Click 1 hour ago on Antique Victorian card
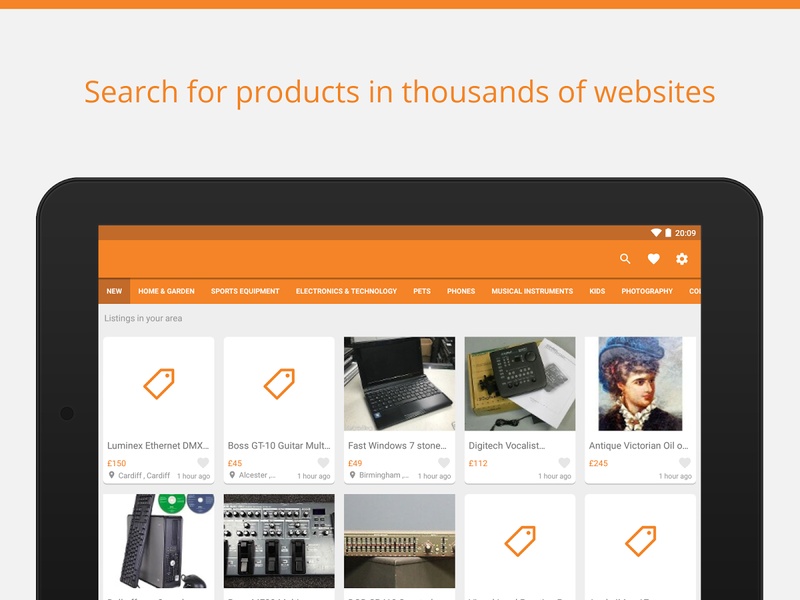 (x=675, y=476)
